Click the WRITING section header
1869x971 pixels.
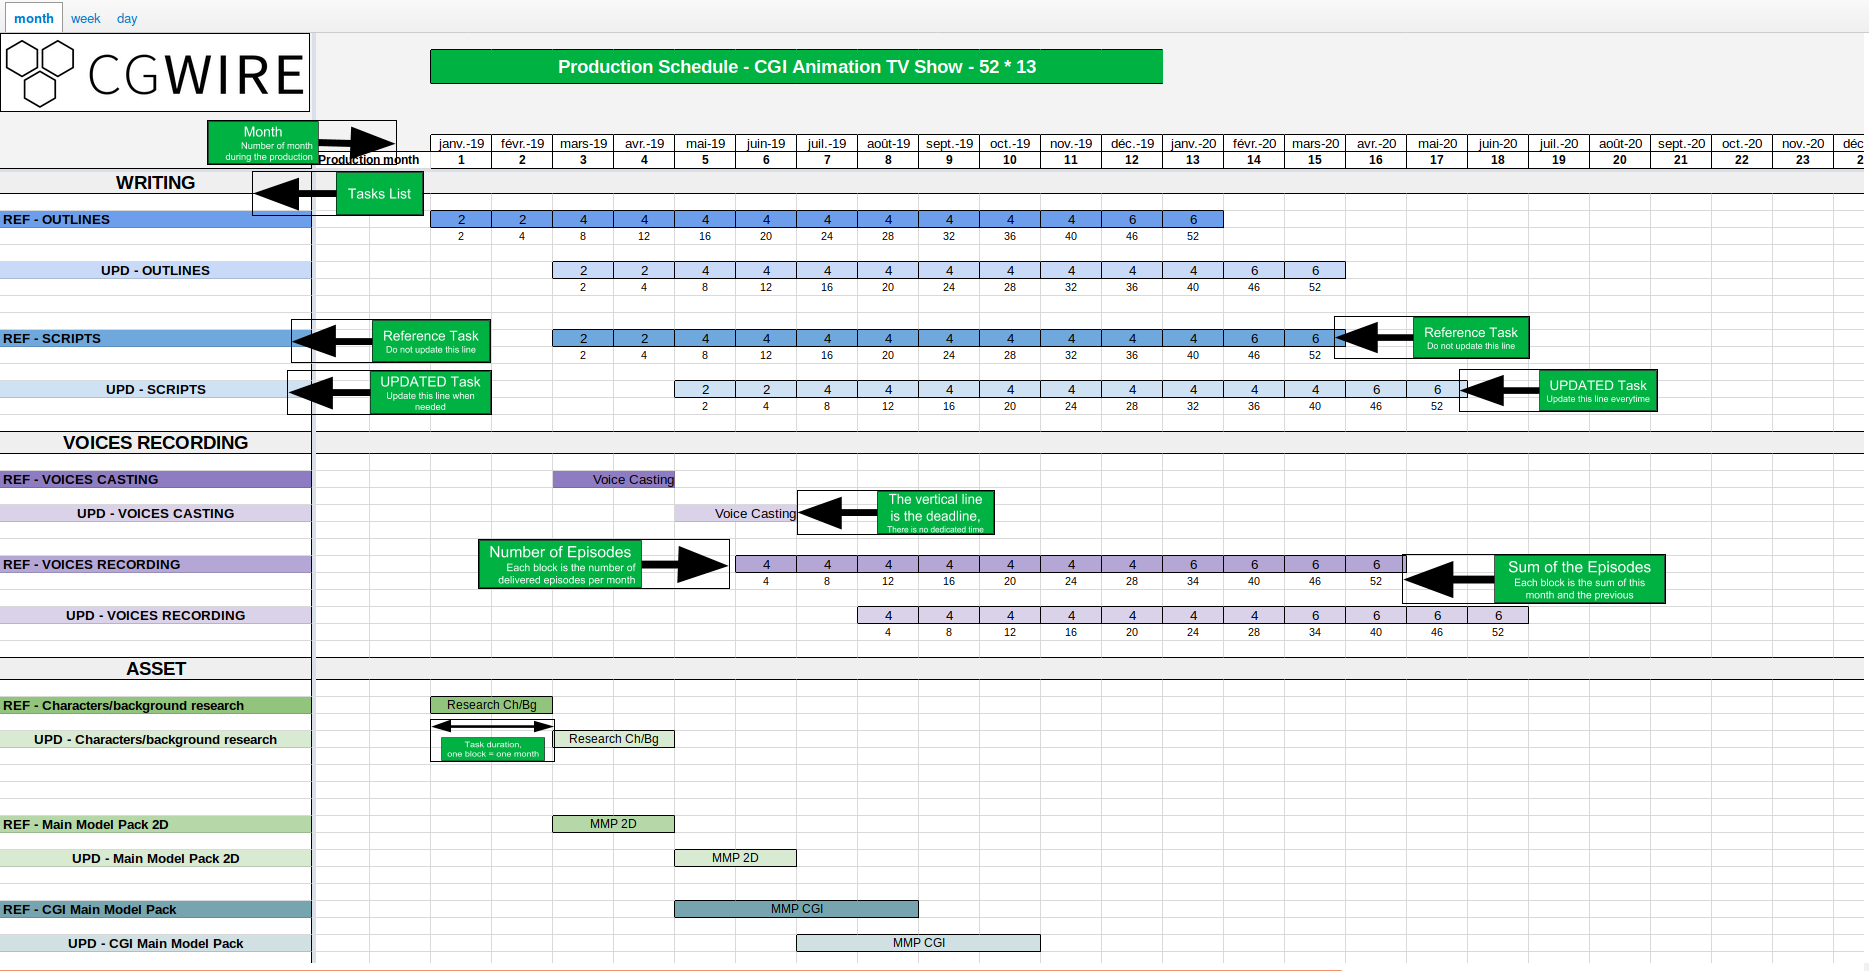point(155,183)
